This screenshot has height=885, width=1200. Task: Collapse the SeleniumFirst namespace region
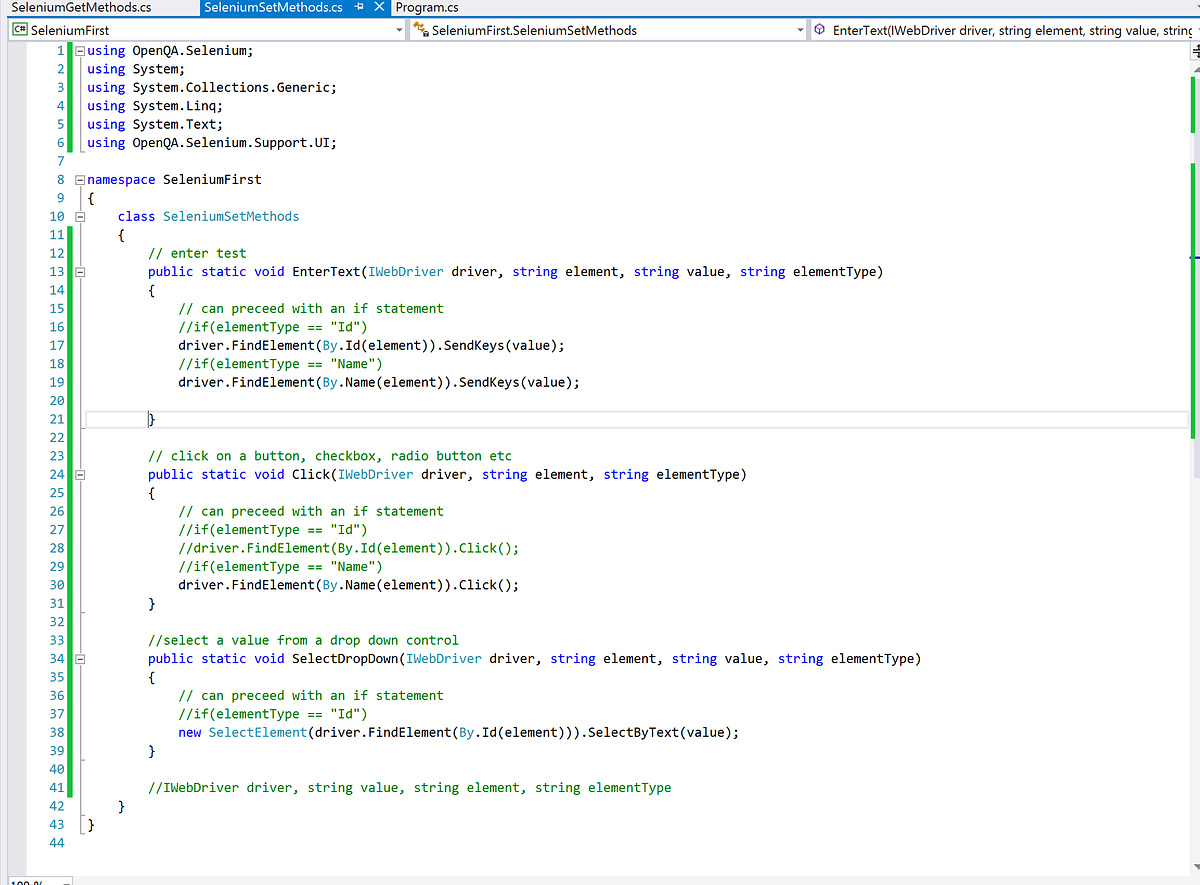(x=79, y=179)
